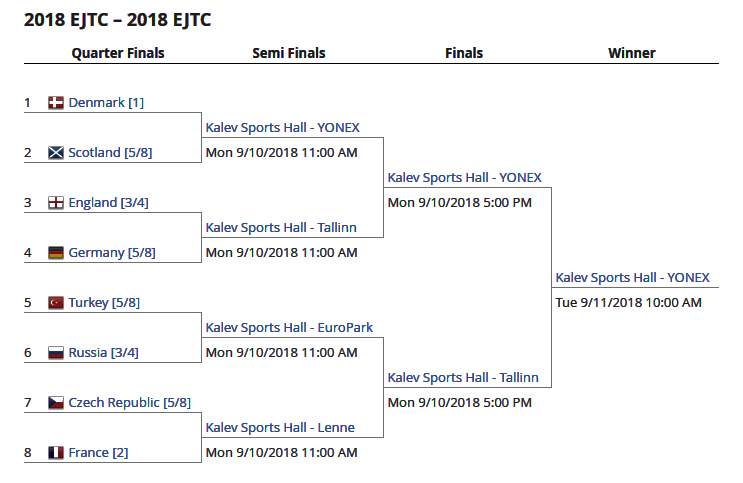Click the Quarter Finals column header
743x483 pixels.
coord(118,54)
